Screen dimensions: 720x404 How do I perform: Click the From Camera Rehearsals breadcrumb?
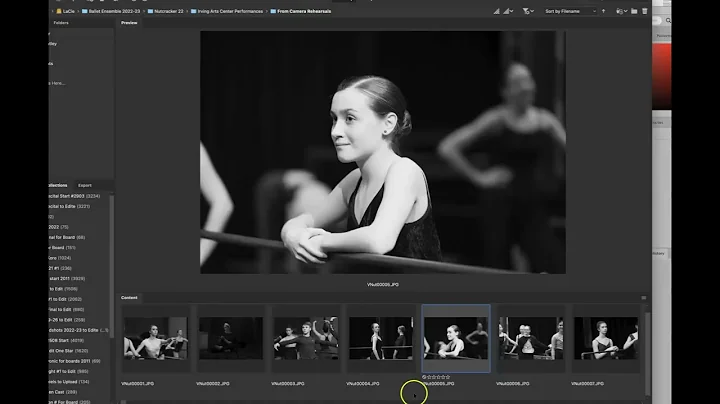(x=301, y=11)
